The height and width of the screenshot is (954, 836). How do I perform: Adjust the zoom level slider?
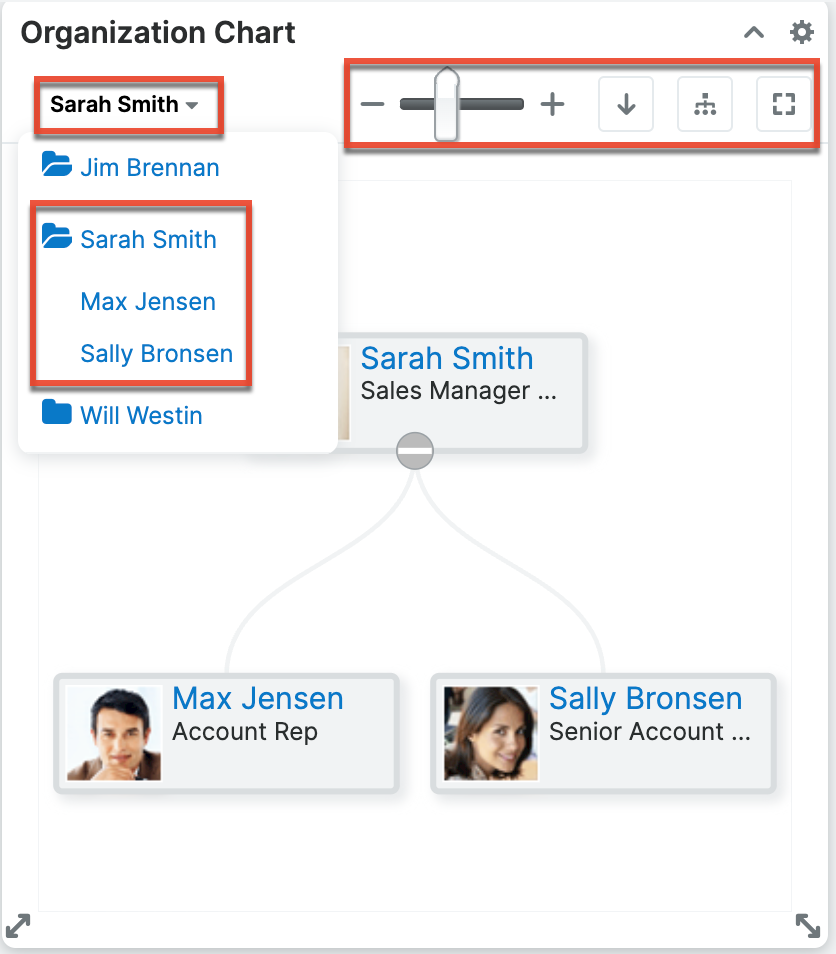tap(447, 103)
